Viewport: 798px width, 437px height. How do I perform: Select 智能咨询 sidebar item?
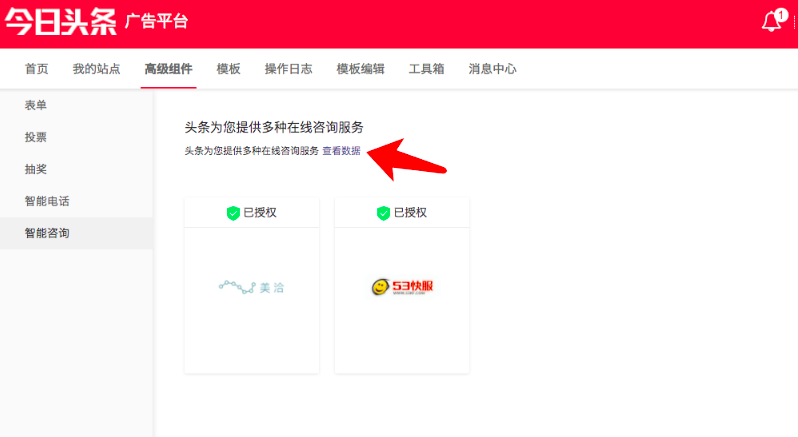pos(47,233)
